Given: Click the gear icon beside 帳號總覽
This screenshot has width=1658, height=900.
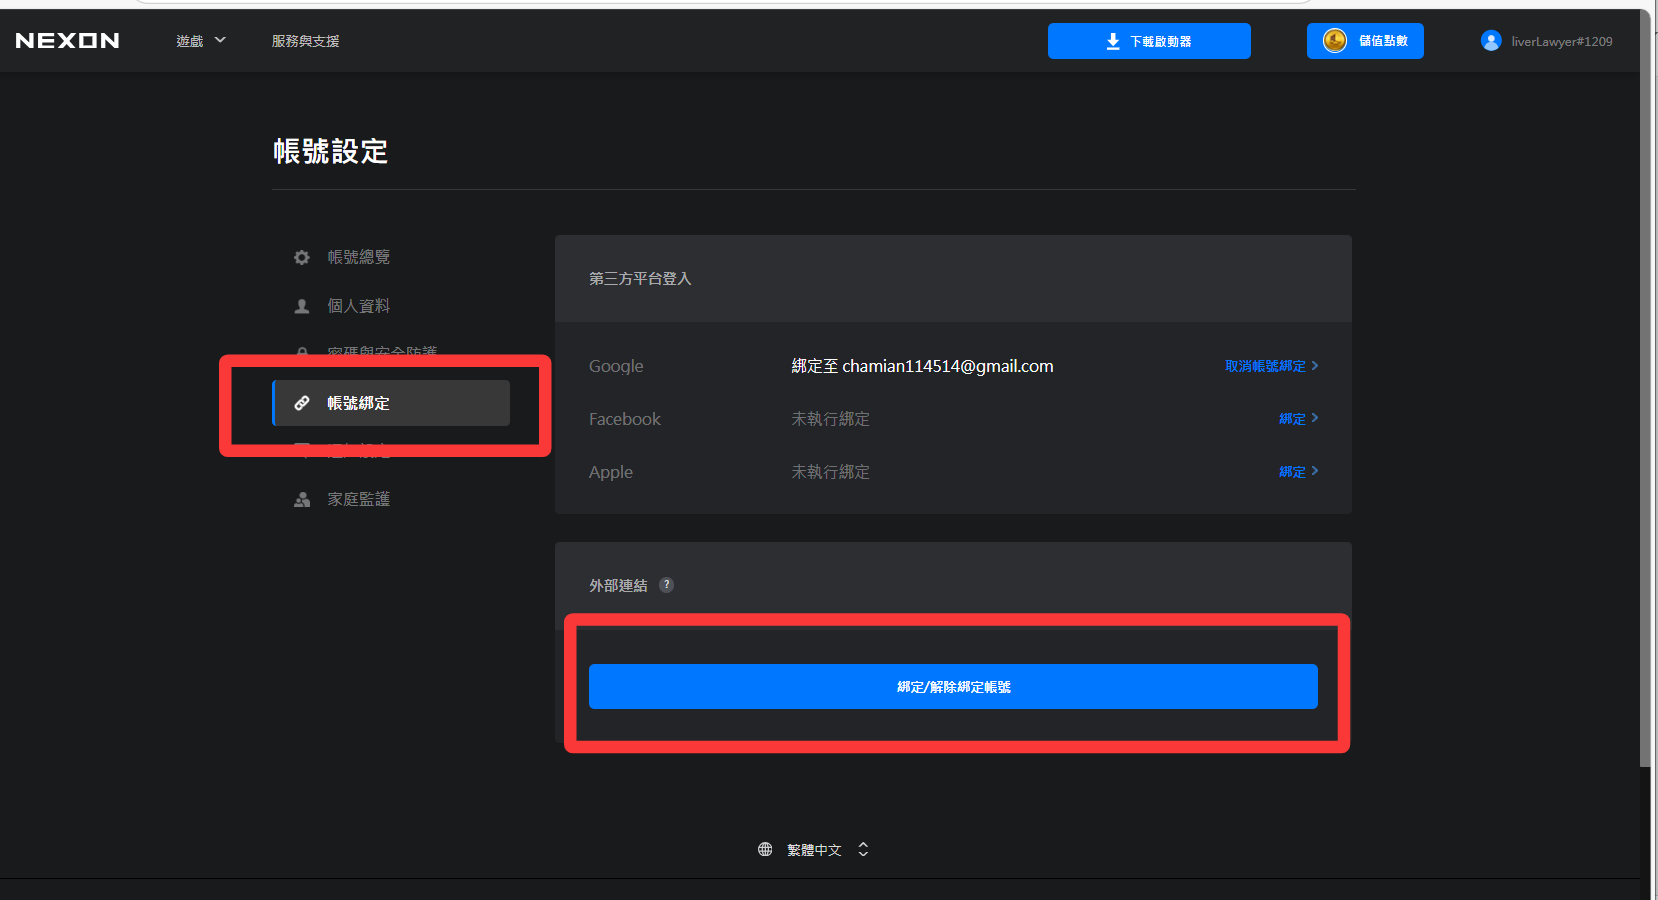Looking at the screenshot, I should click(301, 258).
